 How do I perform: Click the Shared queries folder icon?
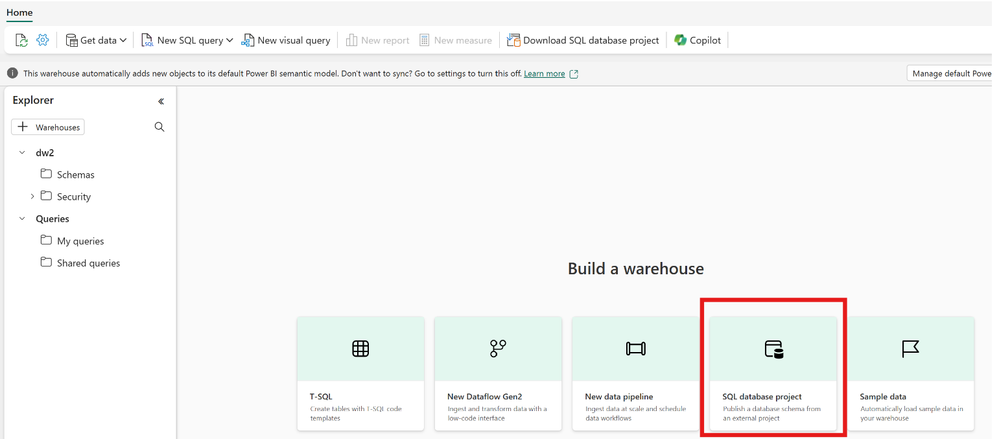[x=46, y=263]
